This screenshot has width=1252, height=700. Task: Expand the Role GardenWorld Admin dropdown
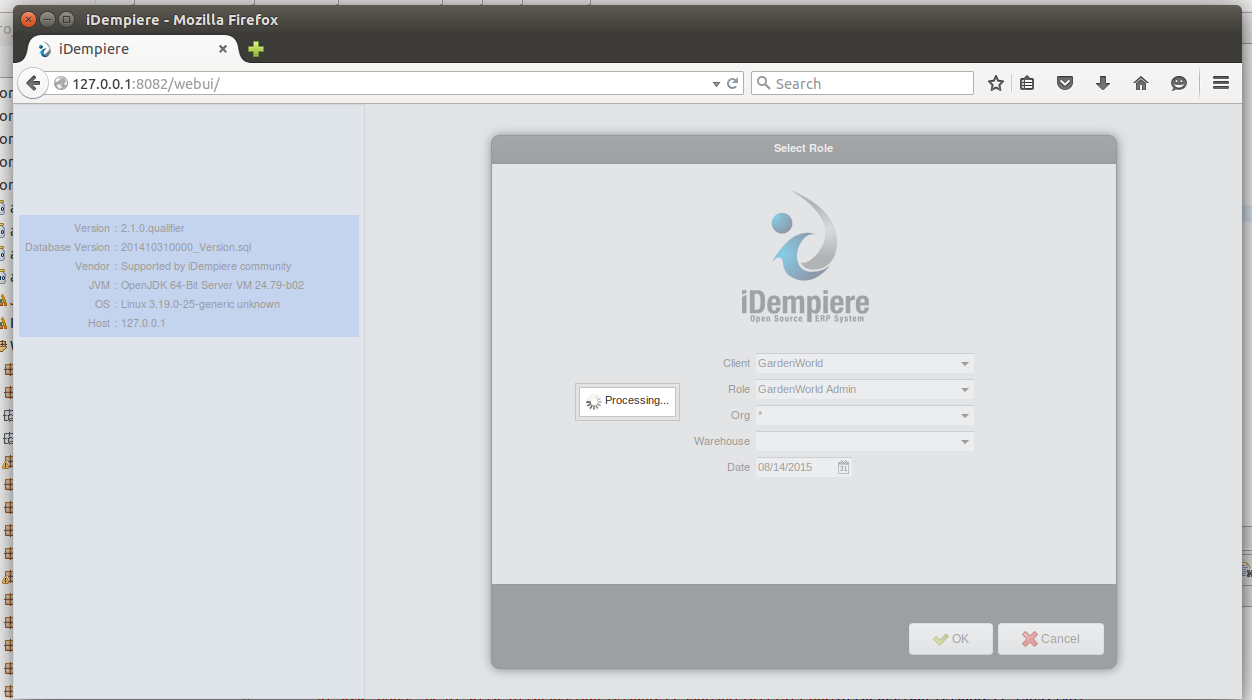tap(965, 390)
